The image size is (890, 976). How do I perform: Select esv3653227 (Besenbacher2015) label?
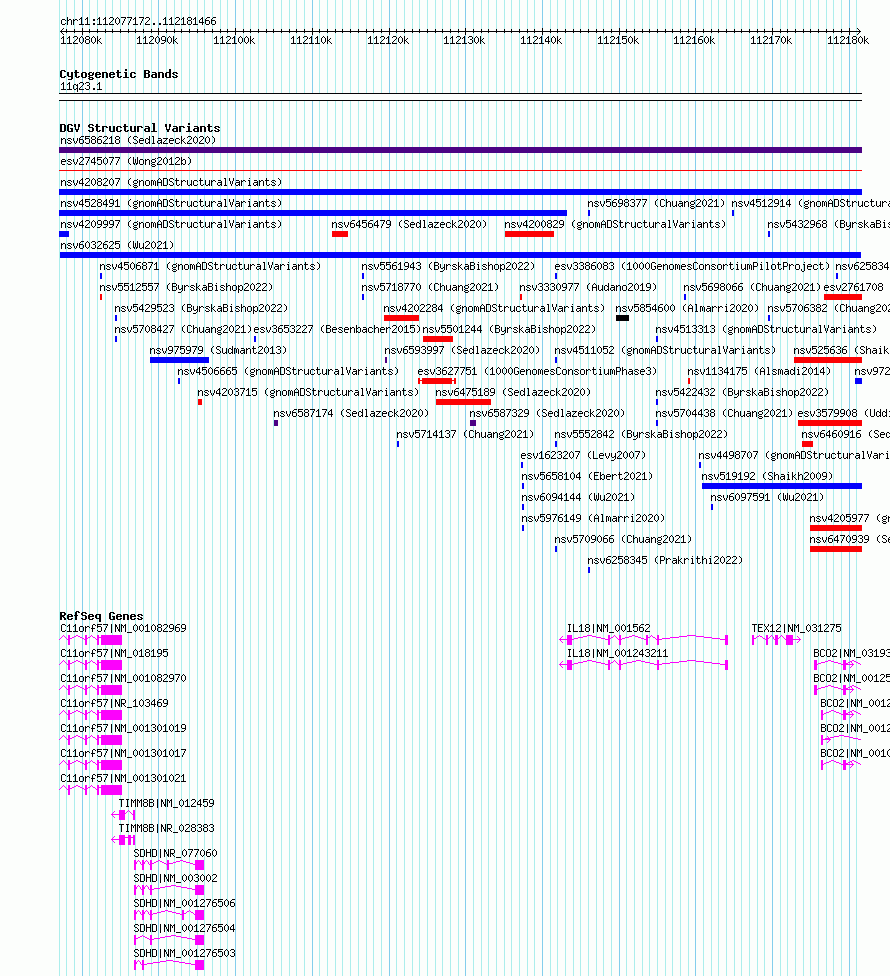[x=337, y=329]
